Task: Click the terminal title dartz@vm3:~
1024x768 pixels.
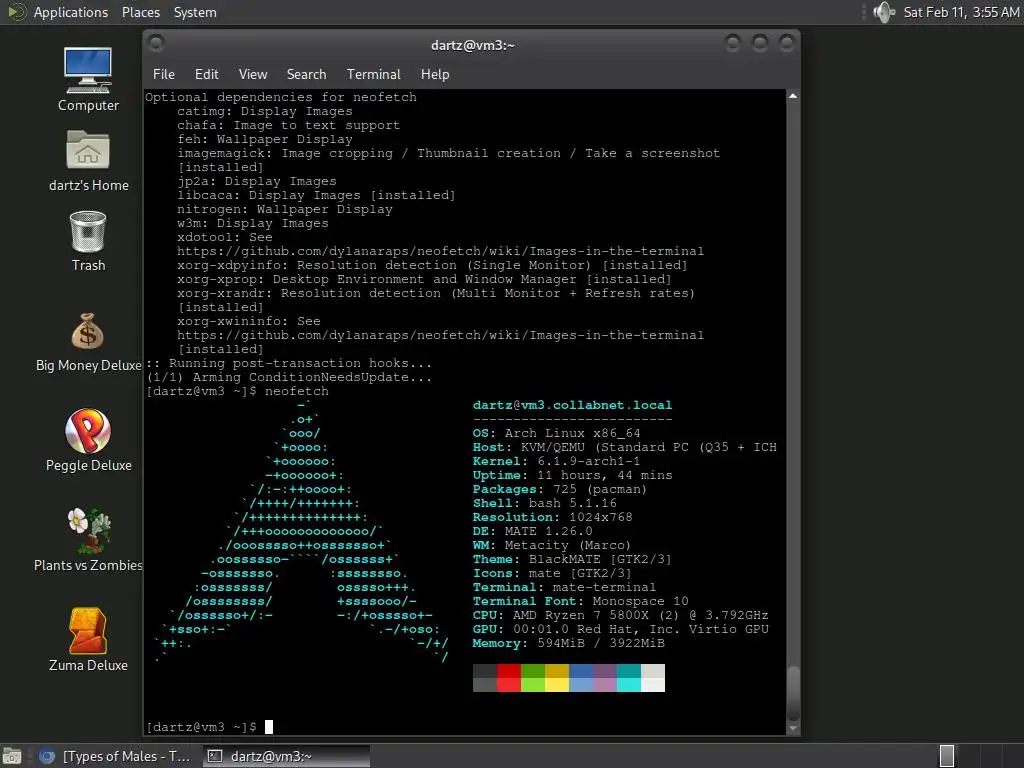Action: 473,45
